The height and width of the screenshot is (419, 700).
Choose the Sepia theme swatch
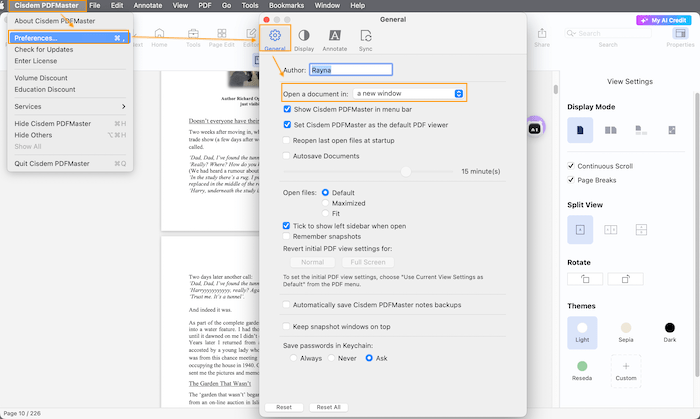point(626,332)
